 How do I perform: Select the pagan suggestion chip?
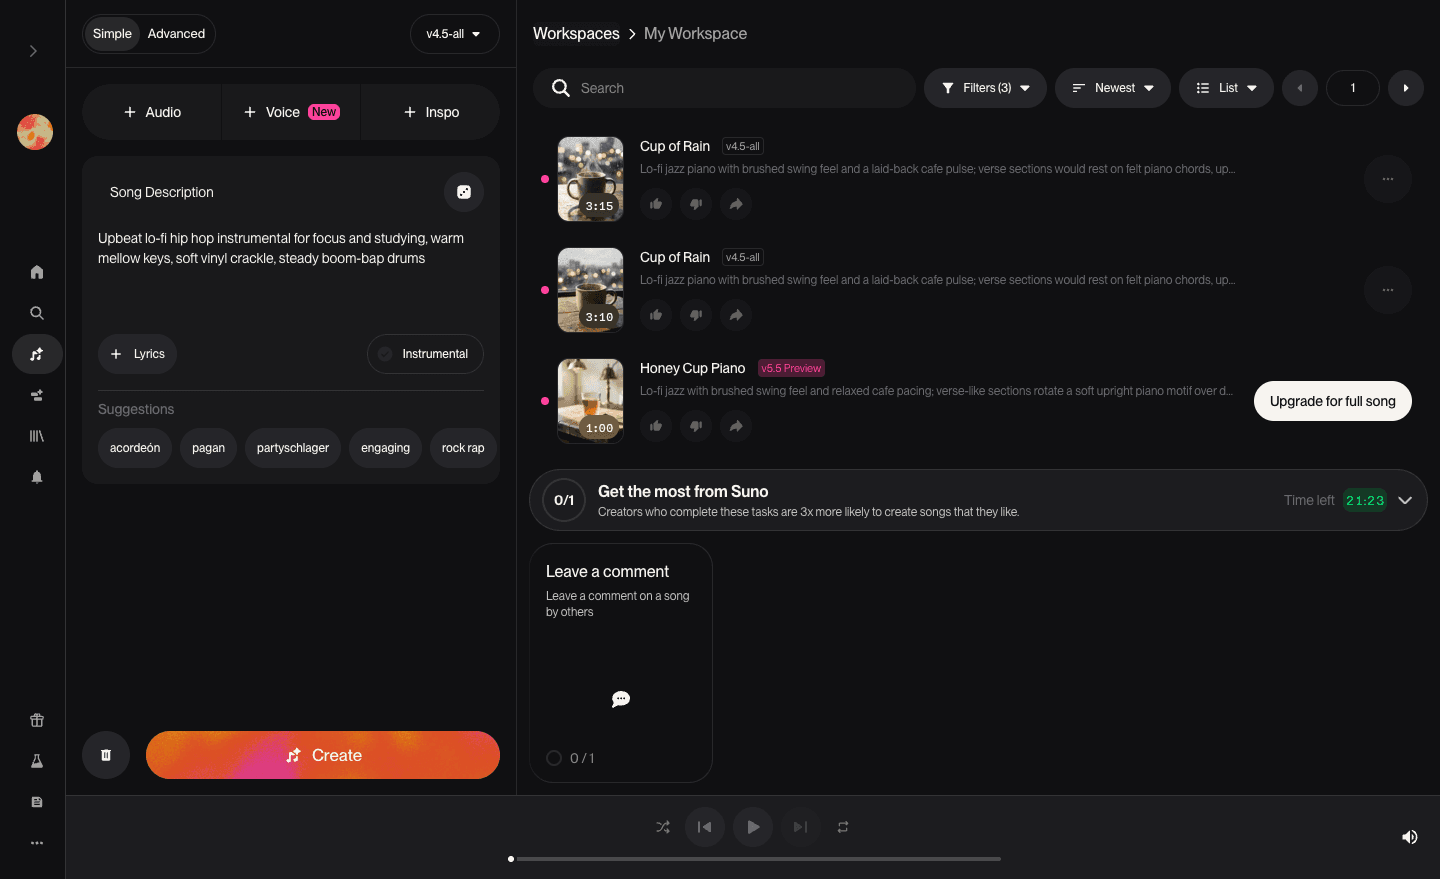pyautogui.click(x=208, y=448)
